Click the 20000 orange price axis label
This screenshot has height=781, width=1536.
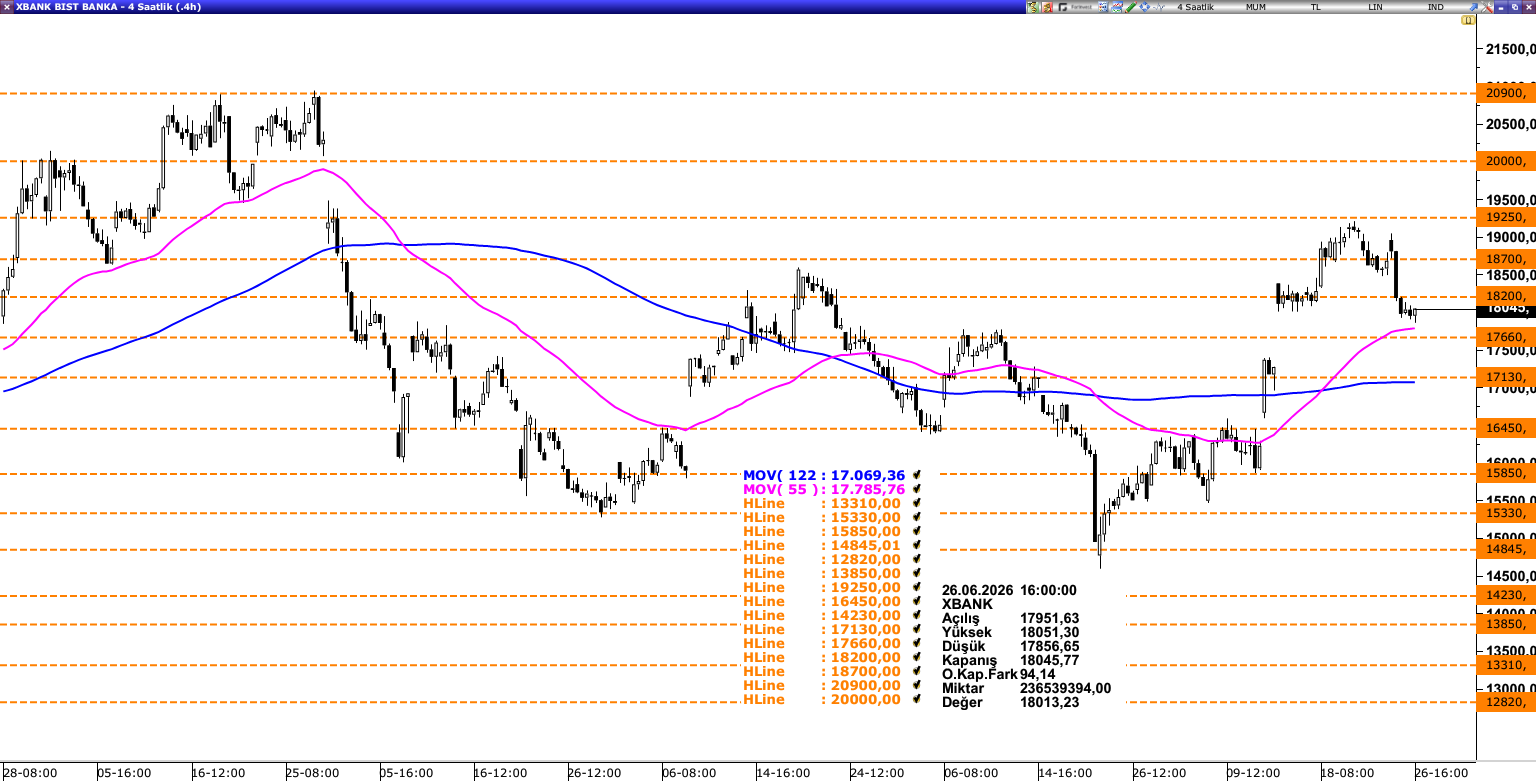(x=1506, y=161)
